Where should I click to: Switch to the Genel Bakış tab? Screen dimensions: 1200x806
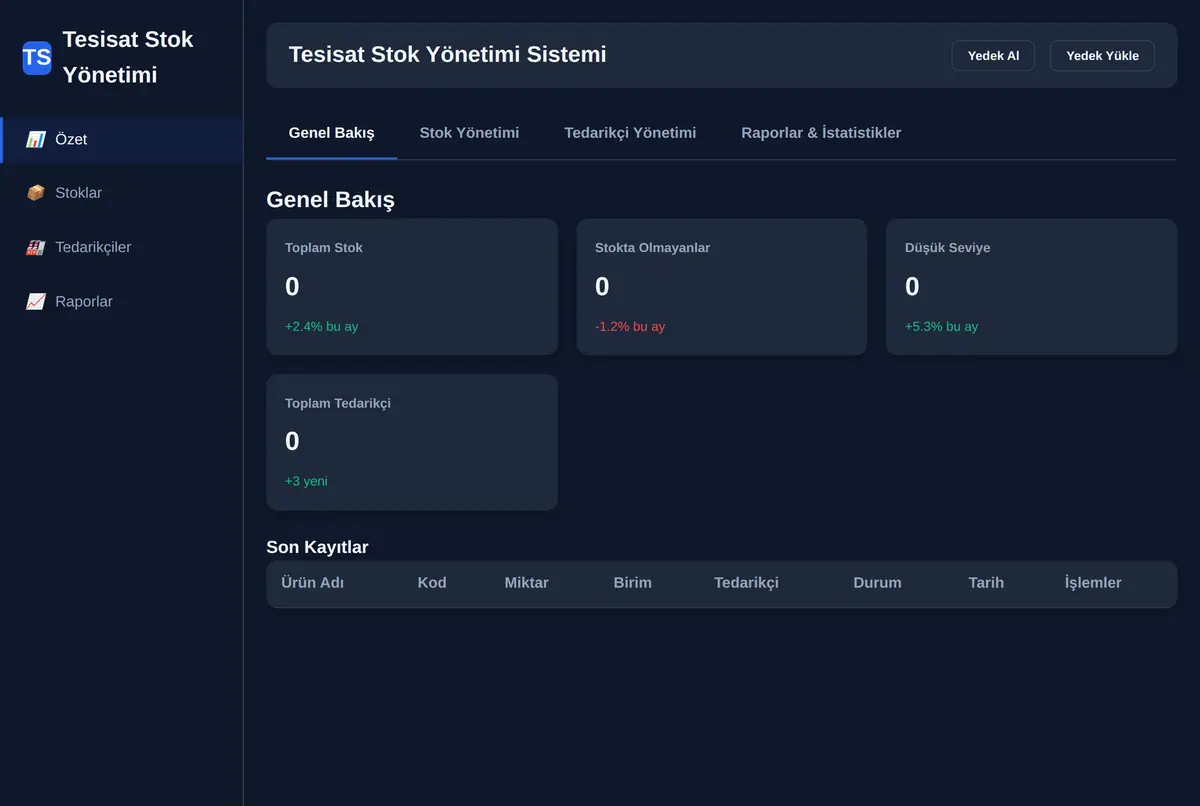(332, 133)
